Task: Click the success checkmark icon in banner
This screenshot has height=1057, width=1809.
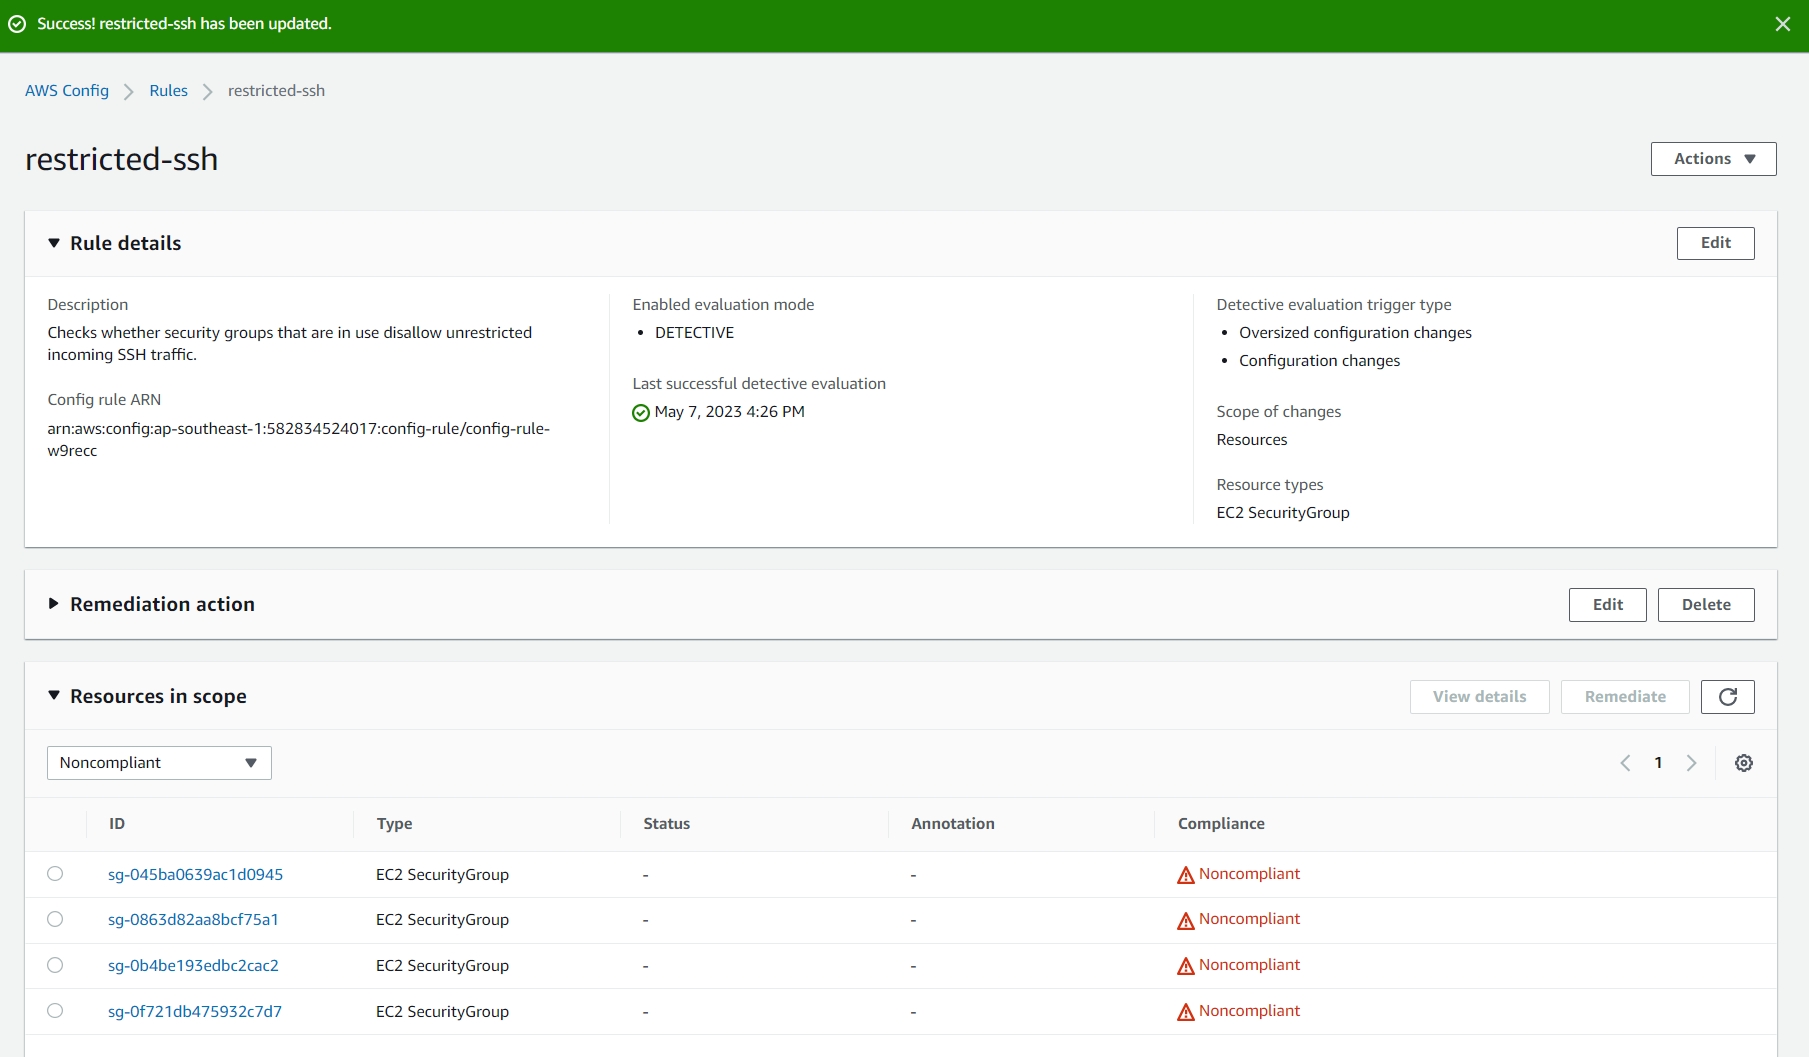Action: pos(17,24)
